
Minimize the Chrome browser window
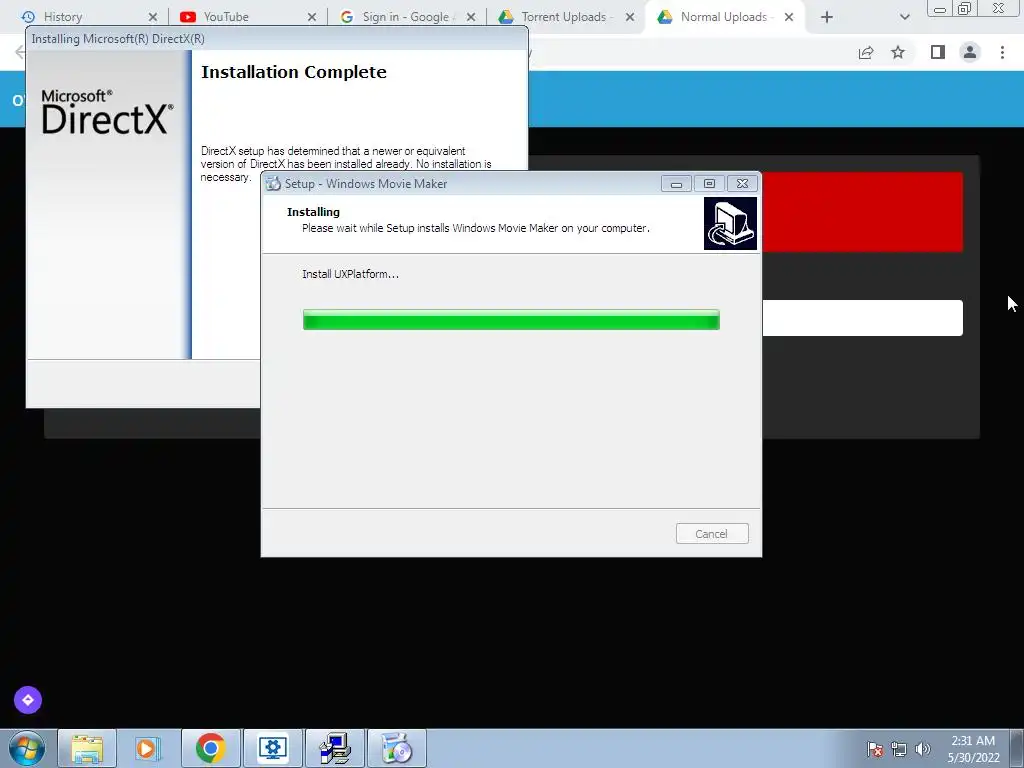pyautogui.click(x=939, y=9)
